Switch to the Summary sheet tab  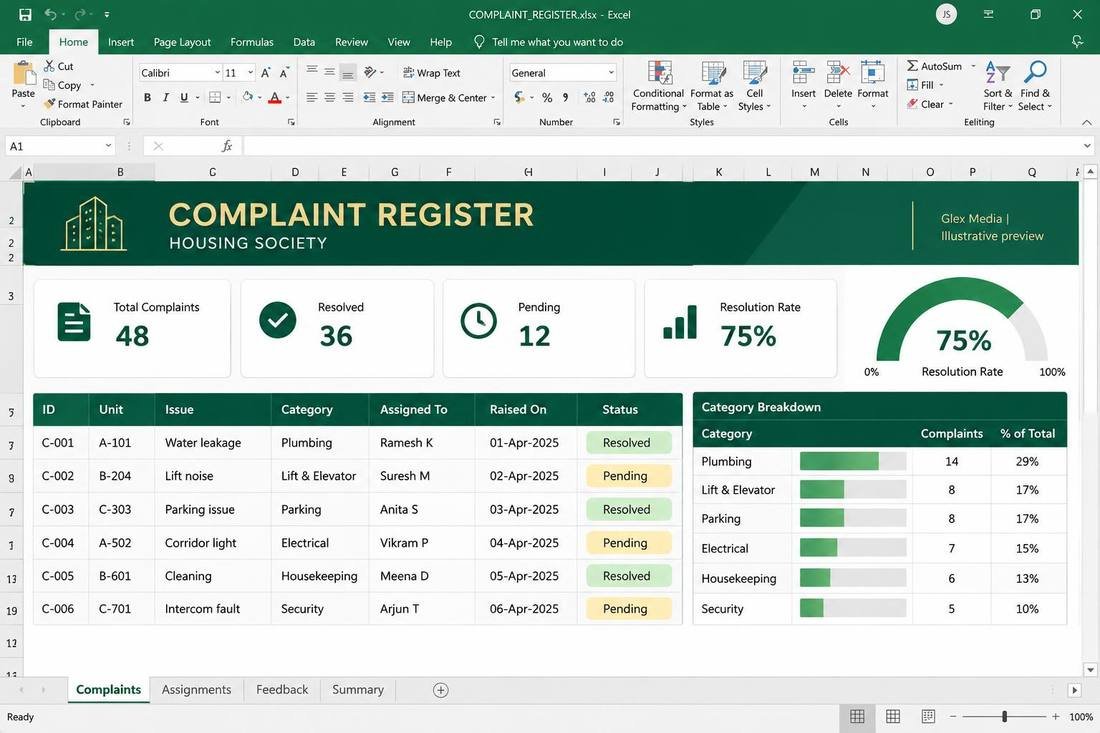(358, 690)
